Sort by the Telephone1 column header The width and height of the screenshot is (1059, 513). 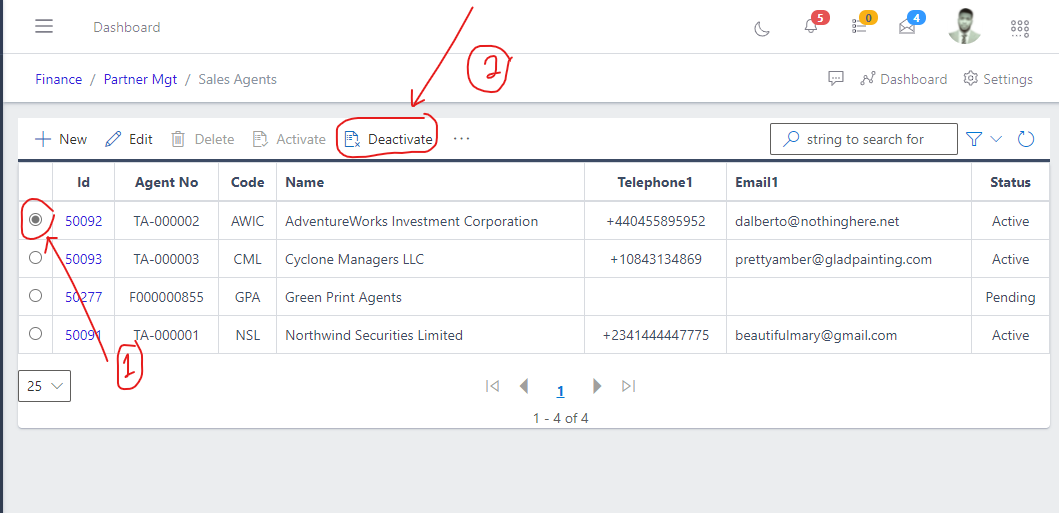pos(656,182)
